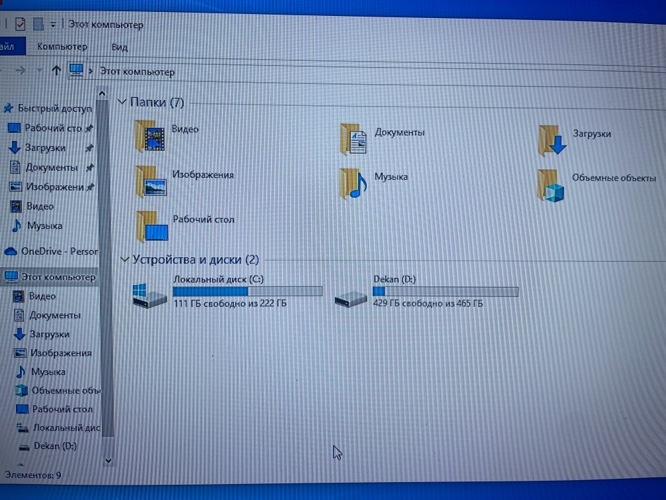The width and height of the screenshot is (666, 500).
Task: Click pinned Изображения under Быстрый доступ
Action: coord(51,187)
